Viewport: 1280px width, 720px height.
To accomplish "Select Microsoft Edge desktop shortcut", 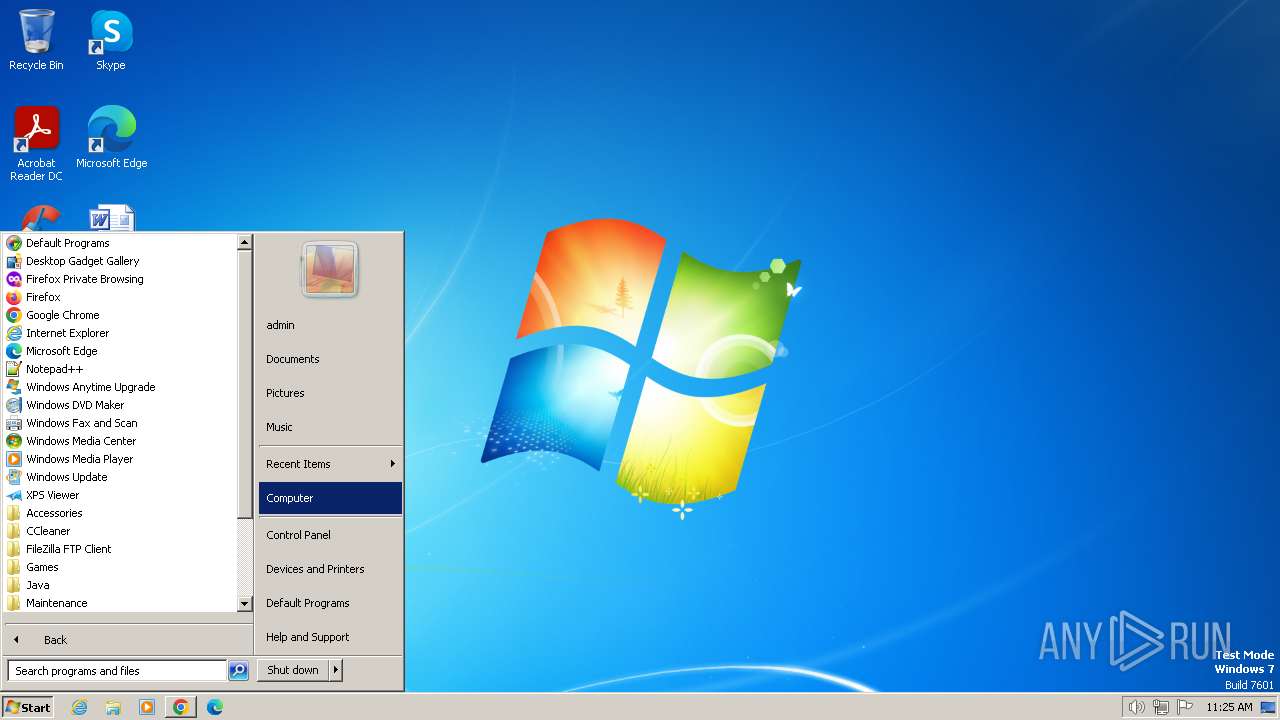I will [111, 138].
